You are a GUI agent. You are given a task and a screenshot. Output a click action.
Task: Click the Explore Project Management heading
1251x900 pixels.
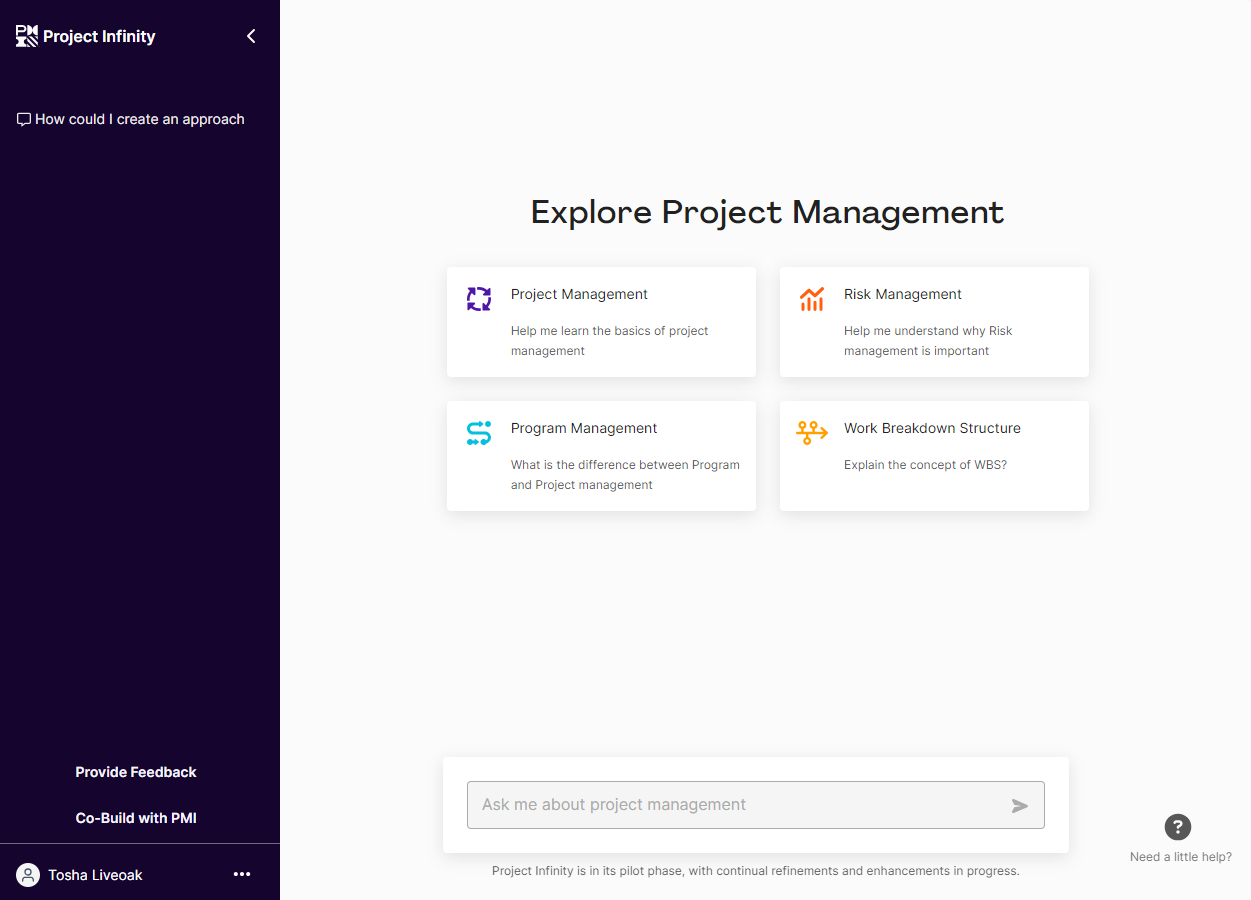[767, 212]
